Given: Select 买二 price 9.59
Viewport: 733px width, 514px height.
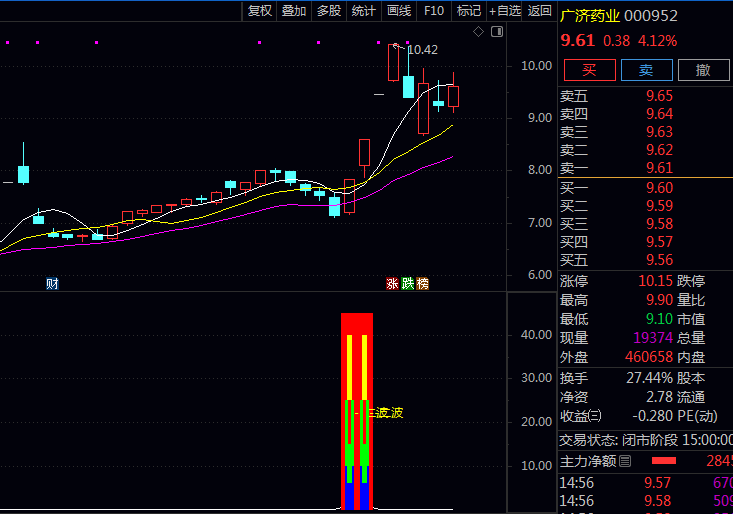Looking at the screenshot, I should (x=659, y=206).
